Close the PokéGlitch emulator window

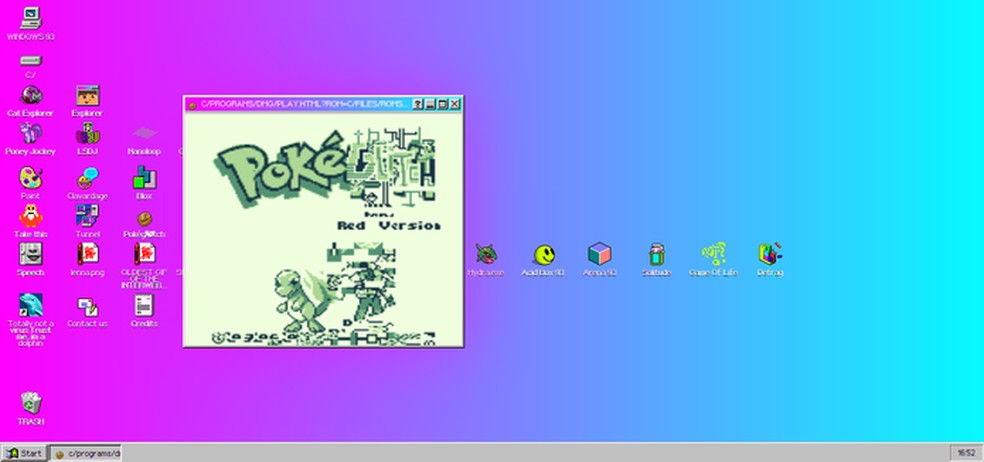coord(455,104)
